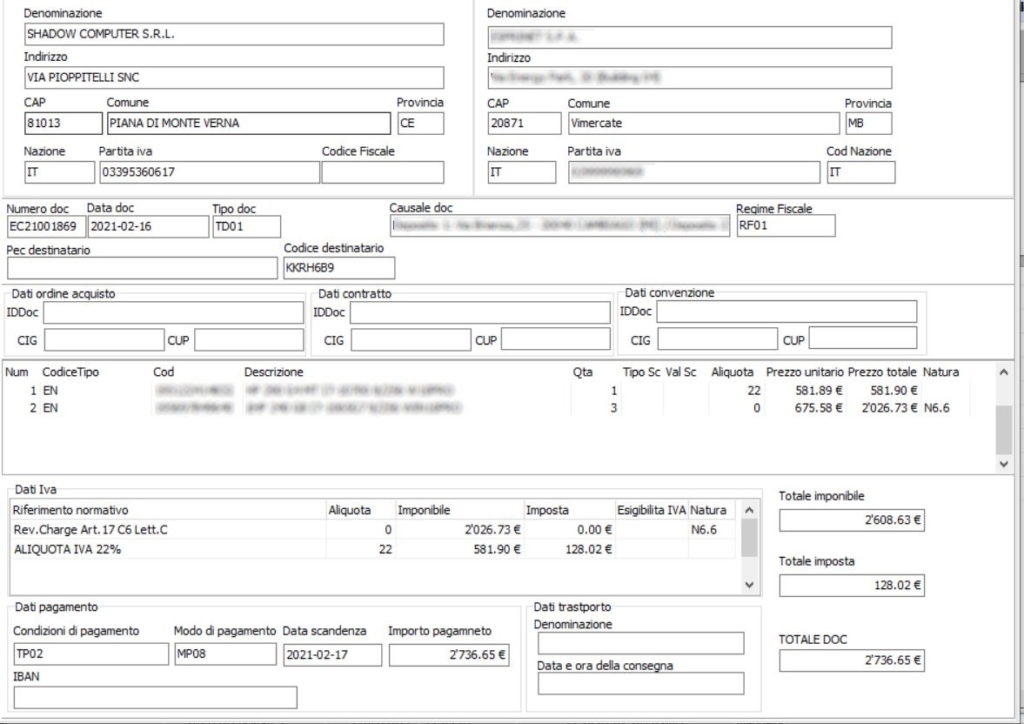The image size is (1024, 724).
Task: Click CIG field in Dati ordine acquisto
Action: 104,340
